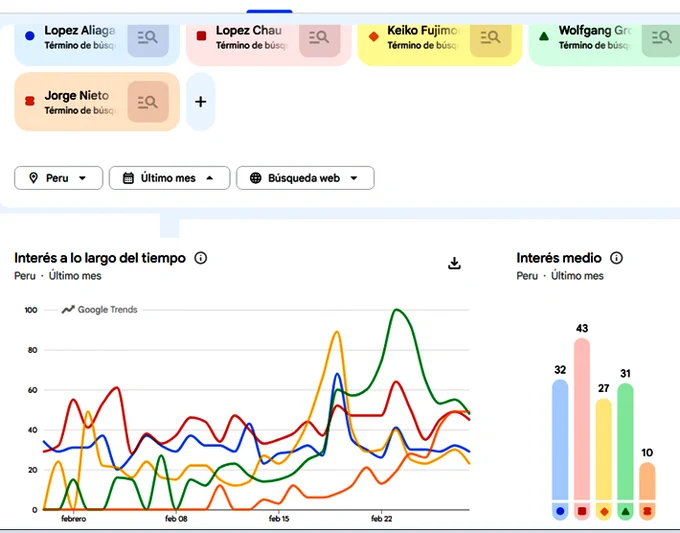Click the blue bar with value 32
The image size is (680, 533).
pos(560,440)
